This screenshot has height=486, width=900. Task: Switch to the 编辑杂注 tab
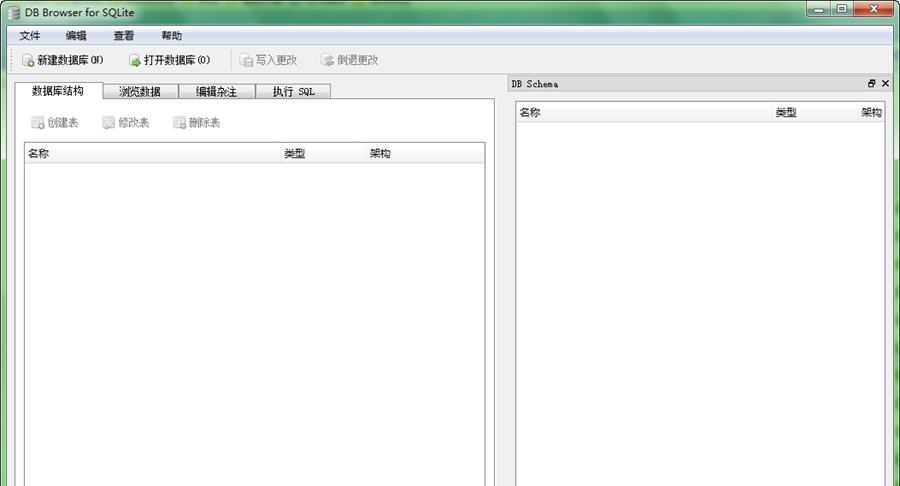pos(216,91)
